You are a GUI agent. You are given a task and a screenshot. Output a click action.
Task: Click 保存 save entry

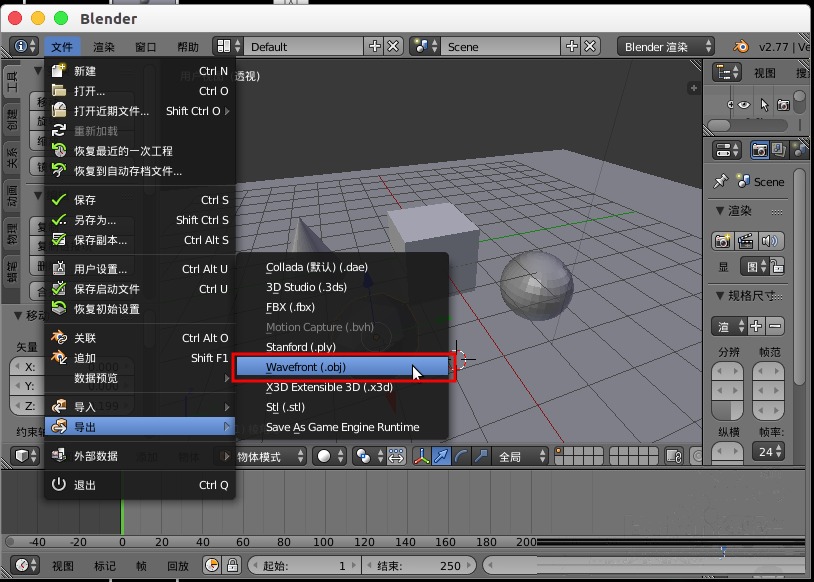[140, 200]
